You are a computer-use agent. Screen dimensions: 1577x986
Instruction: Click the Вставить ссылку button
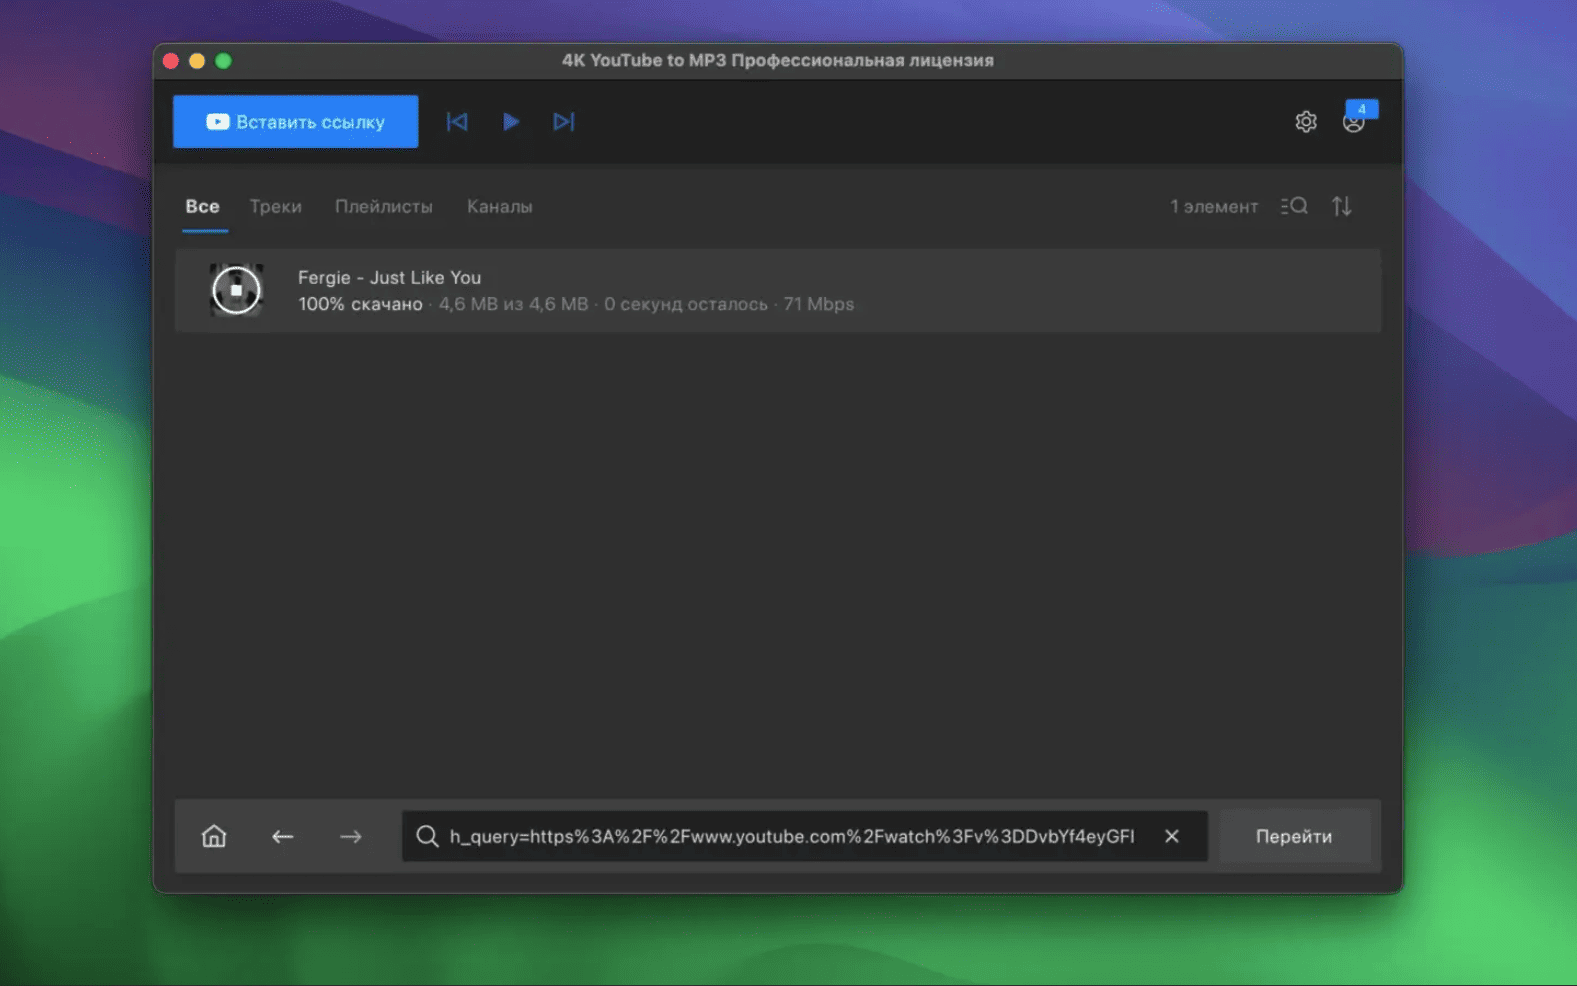(x=295, y=122)
